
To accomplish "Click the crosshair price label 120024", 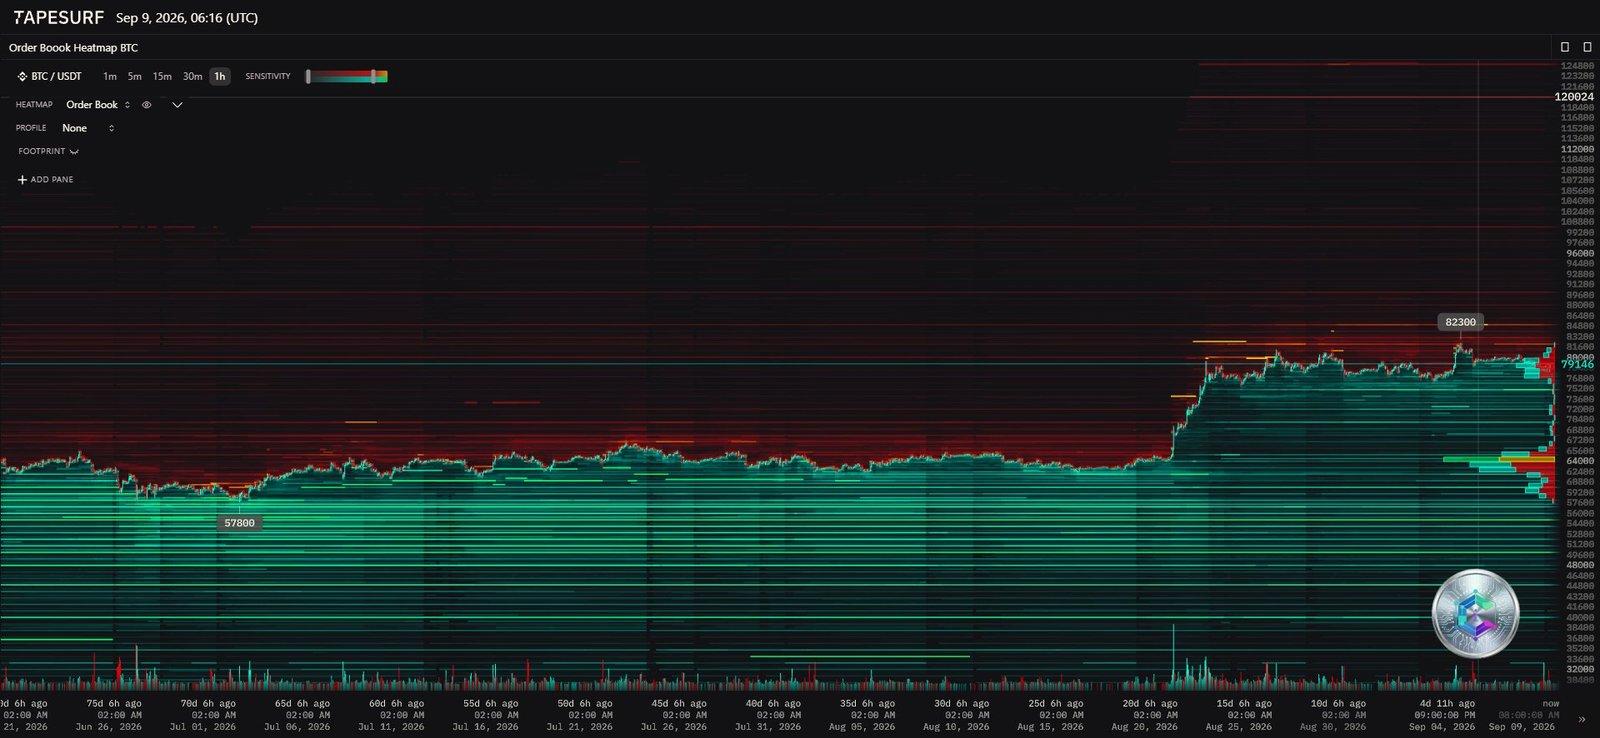I will tap(1574, 97).
